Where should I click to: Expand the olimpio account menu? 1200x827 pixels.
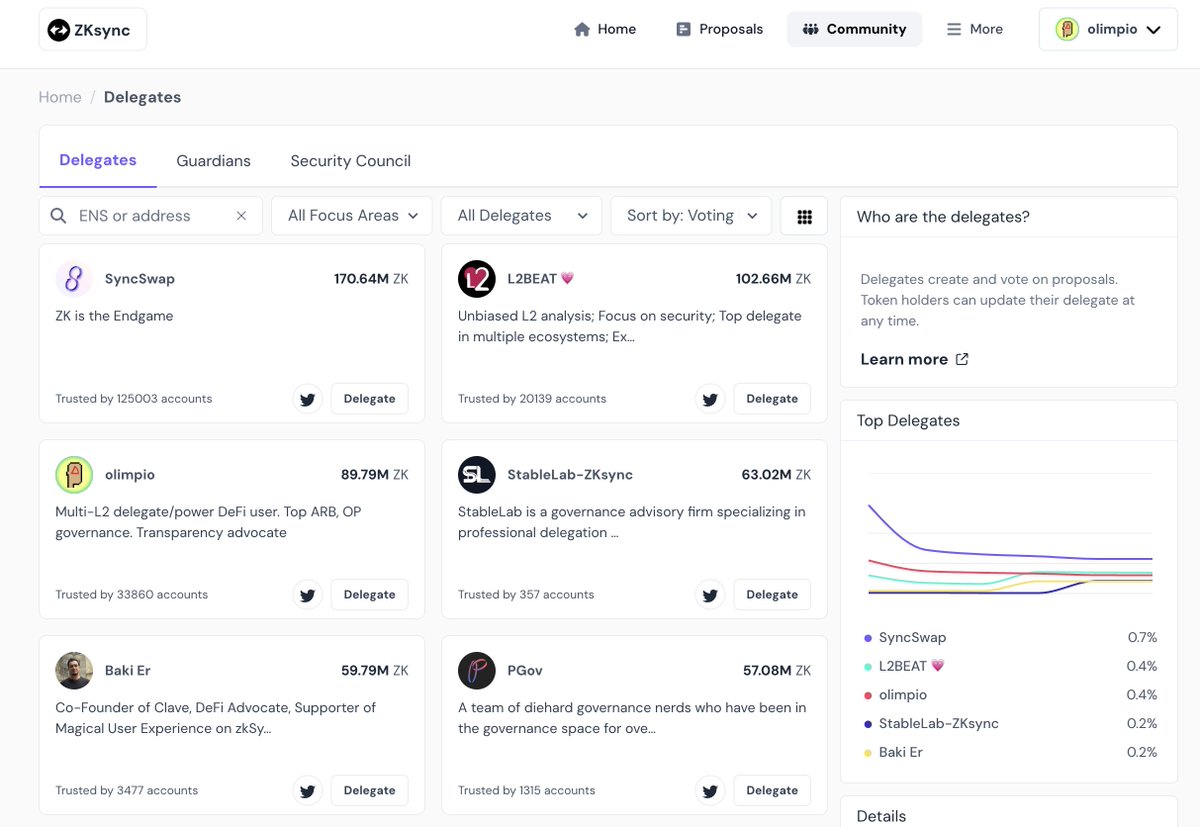pyautogui.click(x=1108, y=30)
